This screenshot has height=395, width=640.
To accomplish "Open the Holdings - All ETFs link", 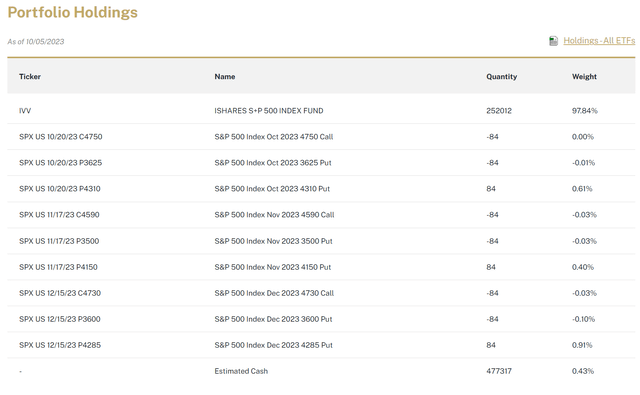I will point(599,41).
